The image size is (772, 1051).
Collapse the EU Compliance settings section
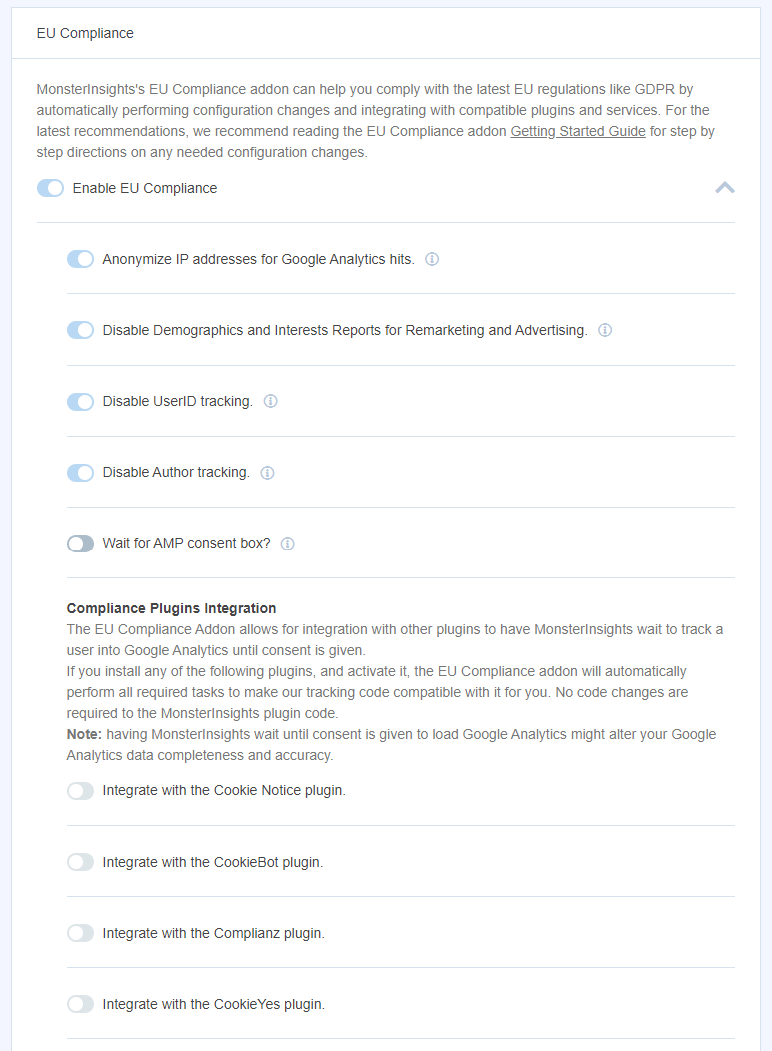click(724, 188)
